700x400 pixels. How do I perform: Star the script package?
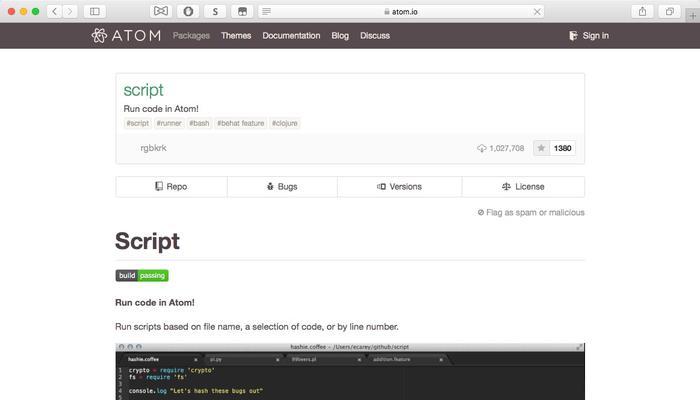541,148
